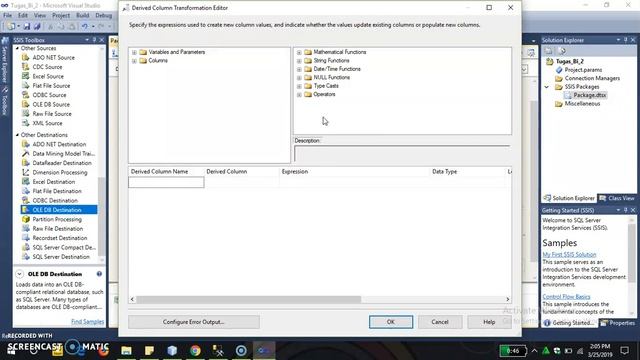
Task: Open My First SSIS Solution link
Action: point(569,255)
